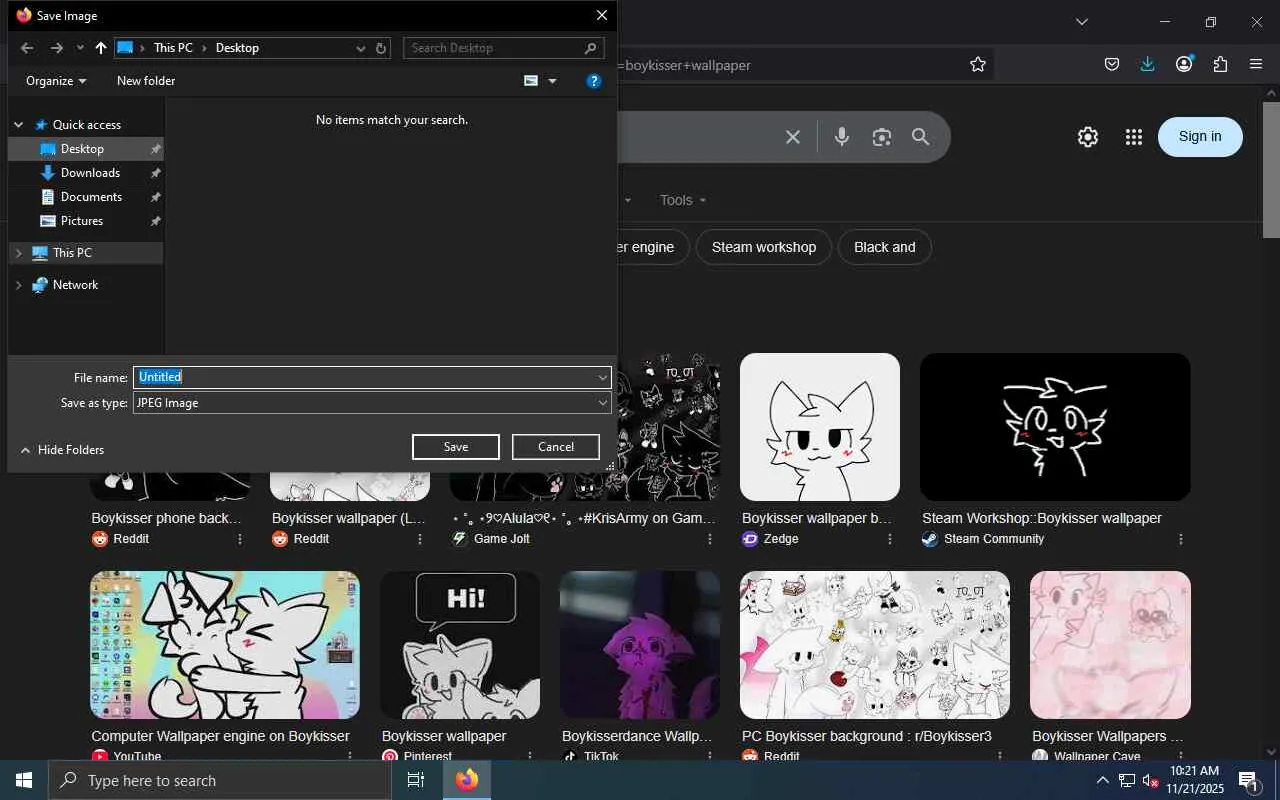Create a New folder
Image resolution: width=1280 pixels, height=800 pixels.
(146, 81)
